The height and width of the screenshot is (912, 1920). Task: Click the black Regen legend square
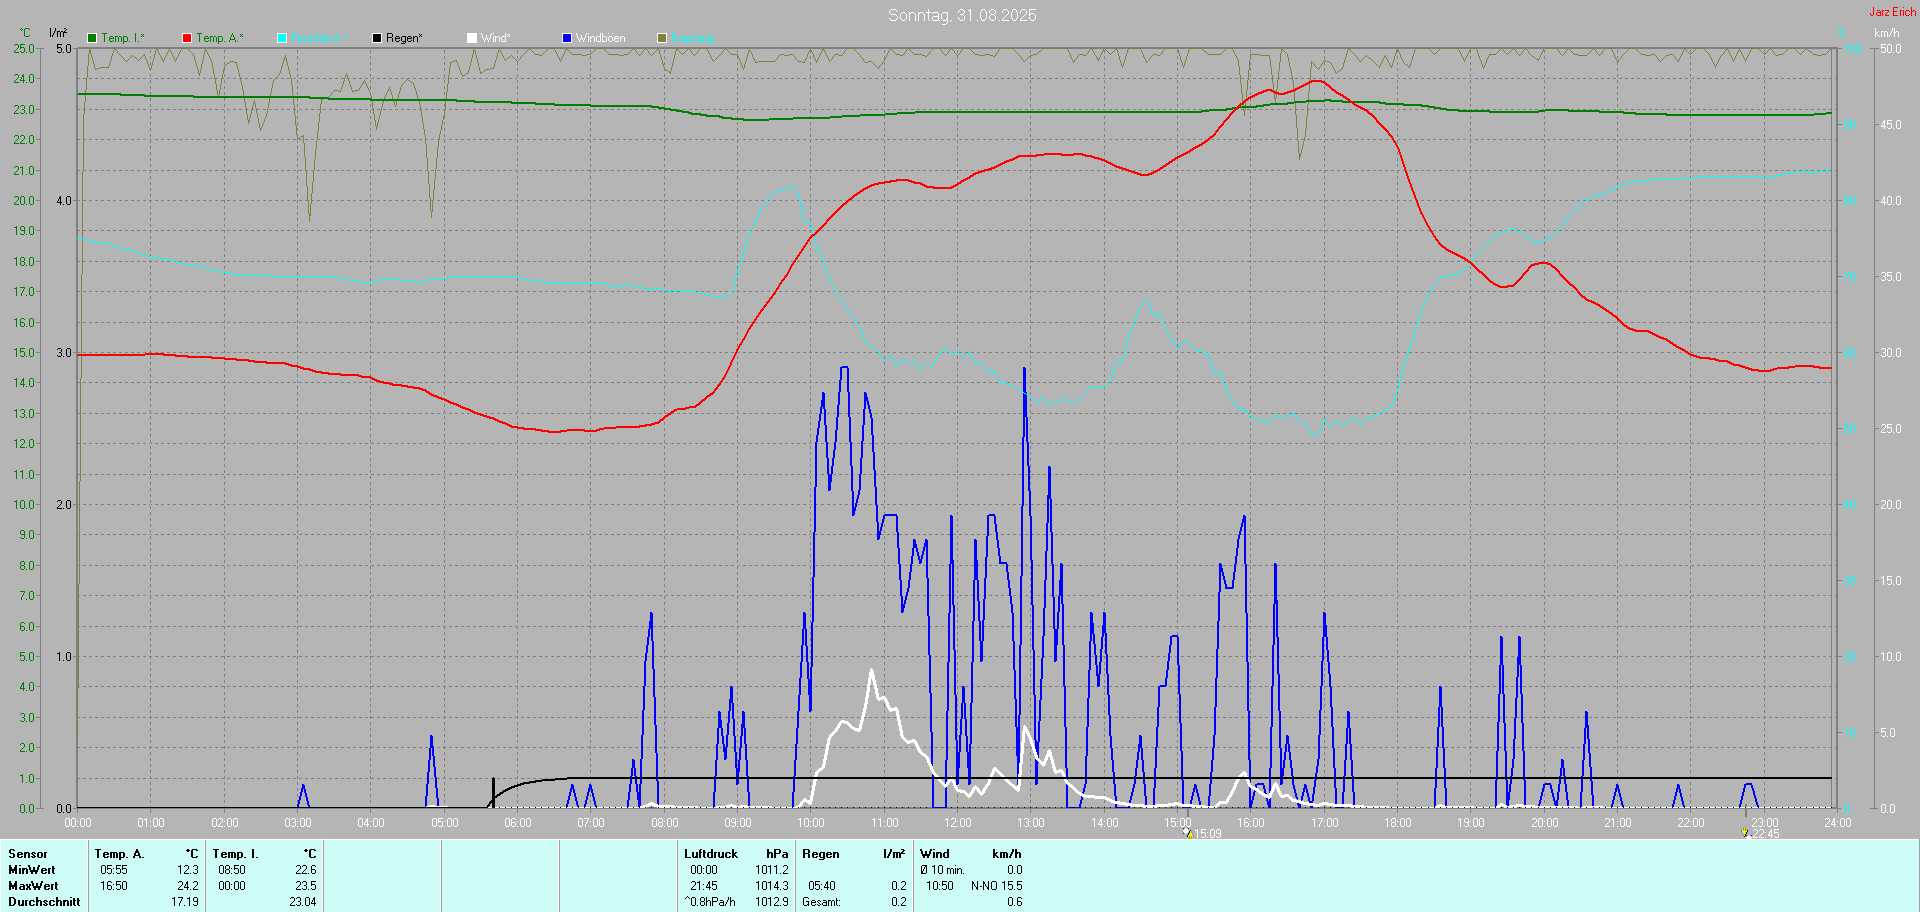tap(377, 38)
